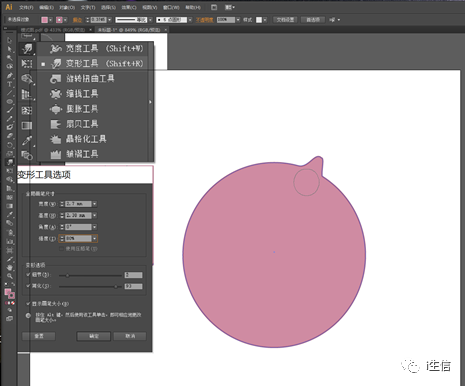Select the Pen tool
This screenshot has width=465, height=386.
(x=10, y=75)
